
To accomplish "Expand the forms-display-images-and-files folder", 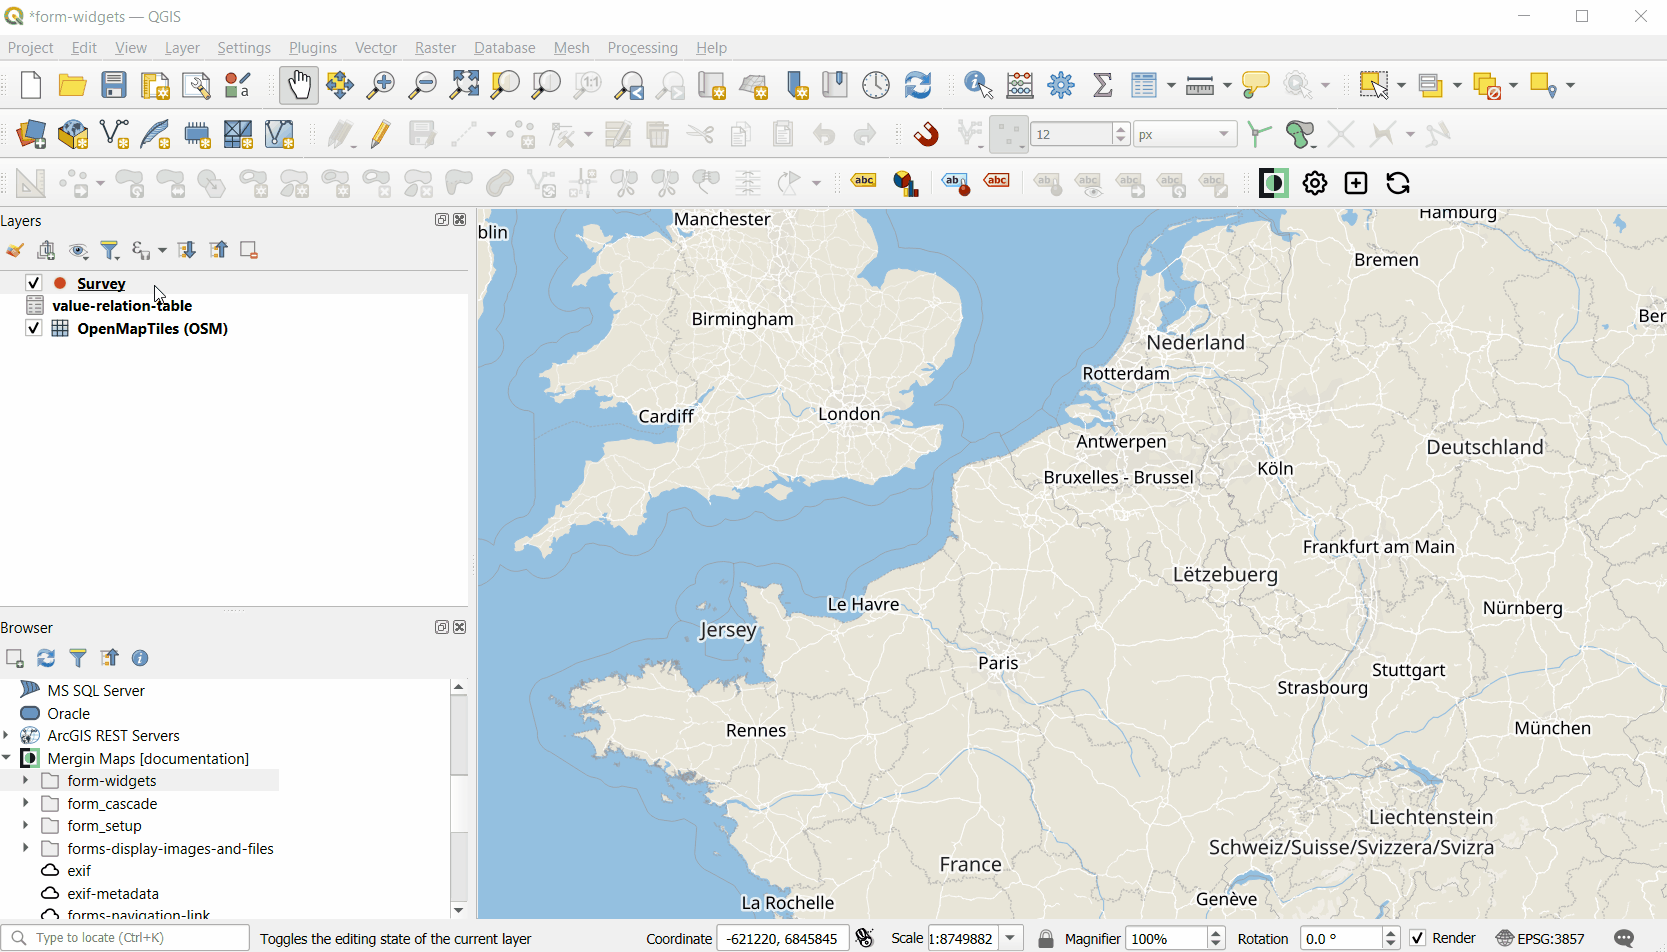I will [26, 848].
